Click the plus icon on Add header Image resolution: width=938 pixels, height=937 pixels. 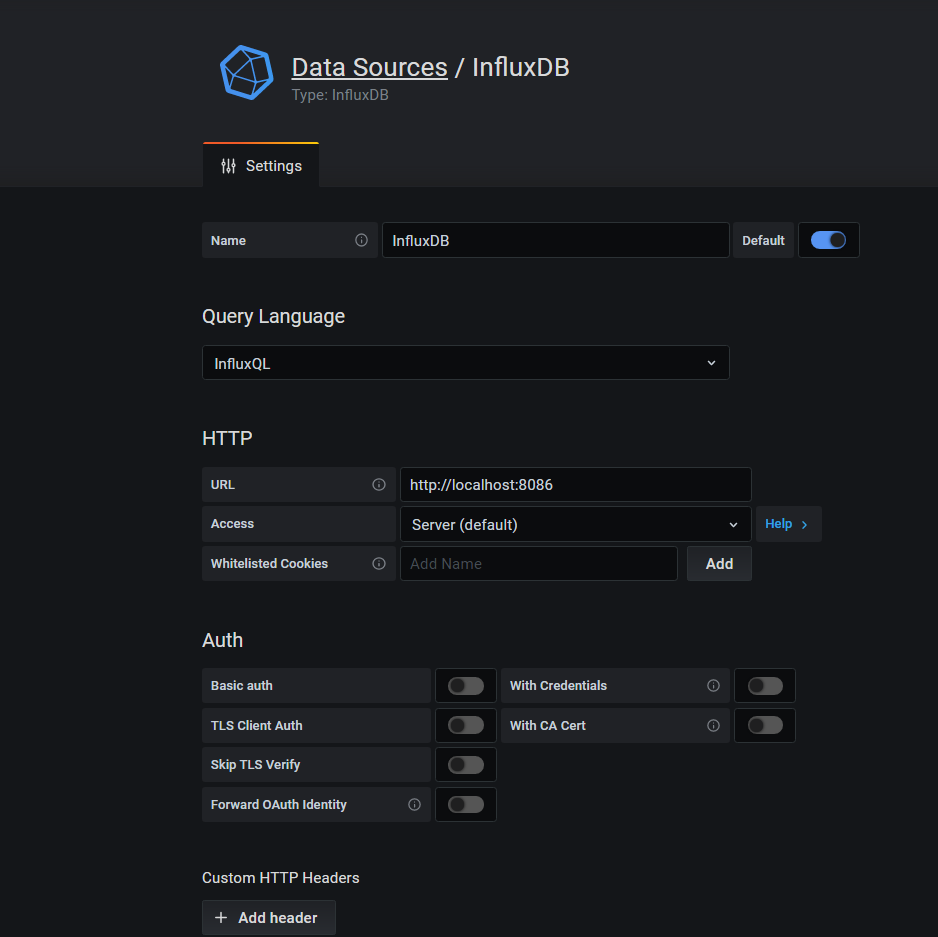[221, 918]
